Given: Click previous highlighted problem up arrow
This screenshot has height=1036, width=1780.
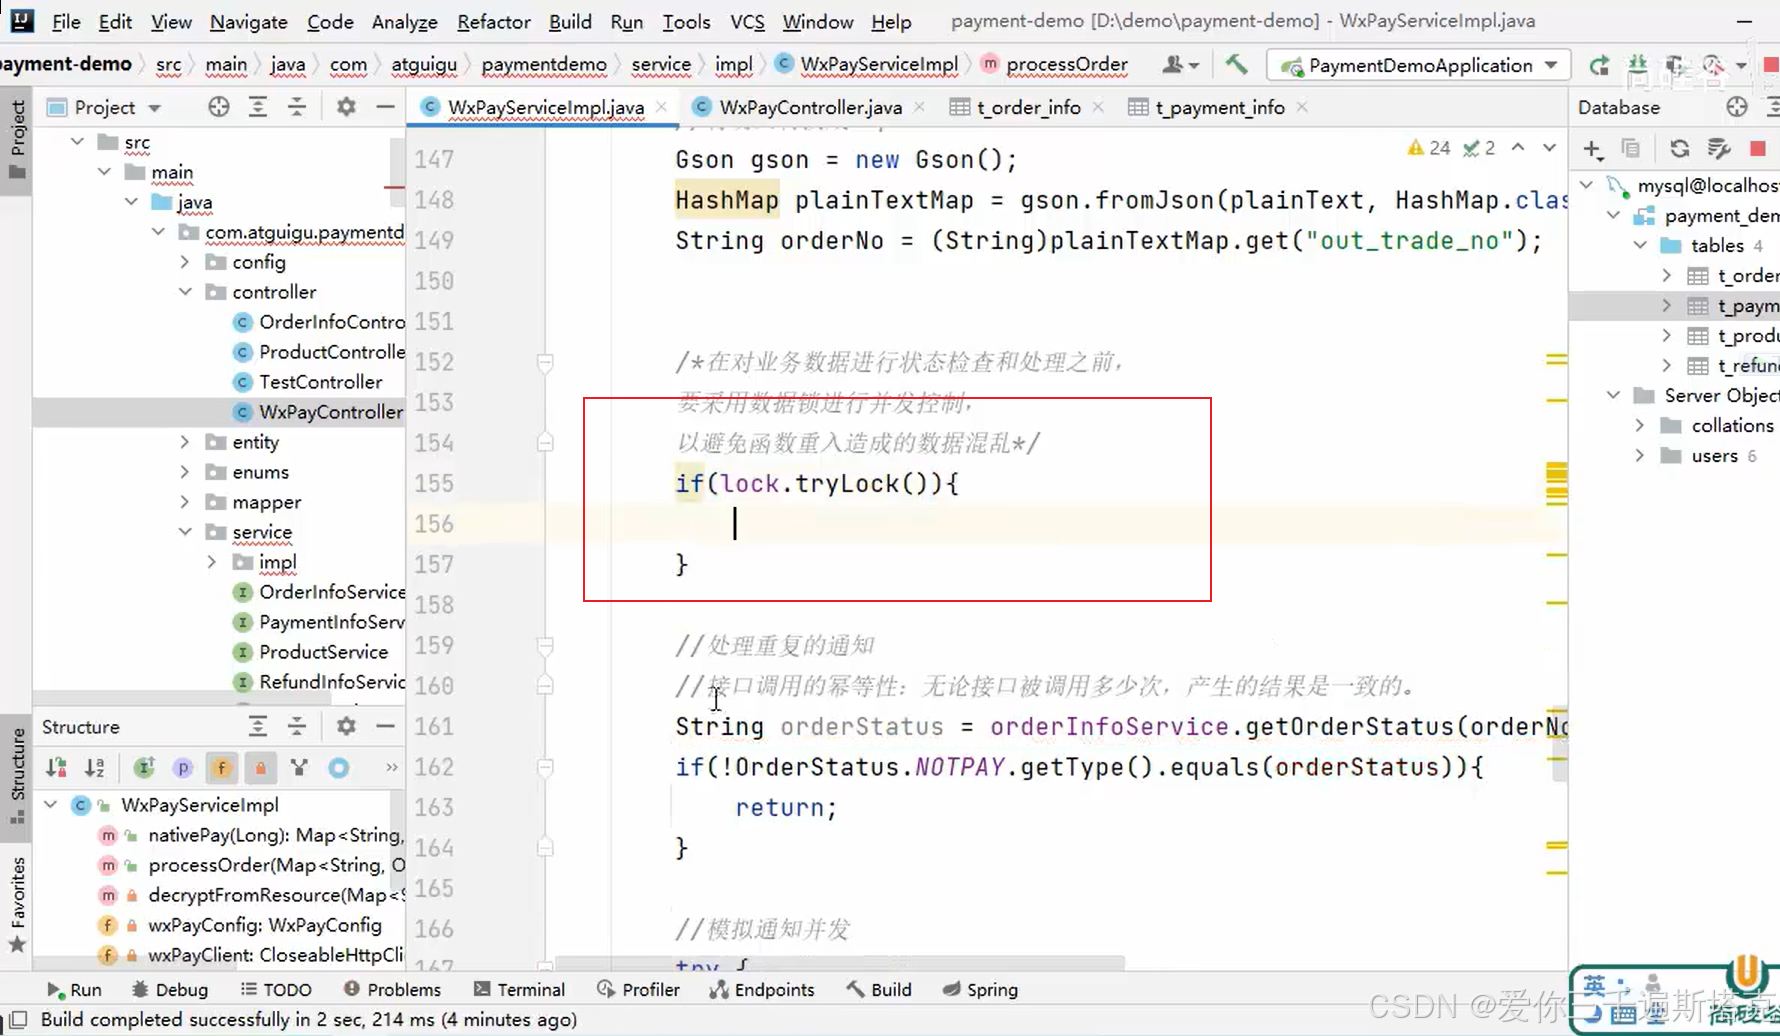Looking at the screenshot, I should click(1518, 148).
